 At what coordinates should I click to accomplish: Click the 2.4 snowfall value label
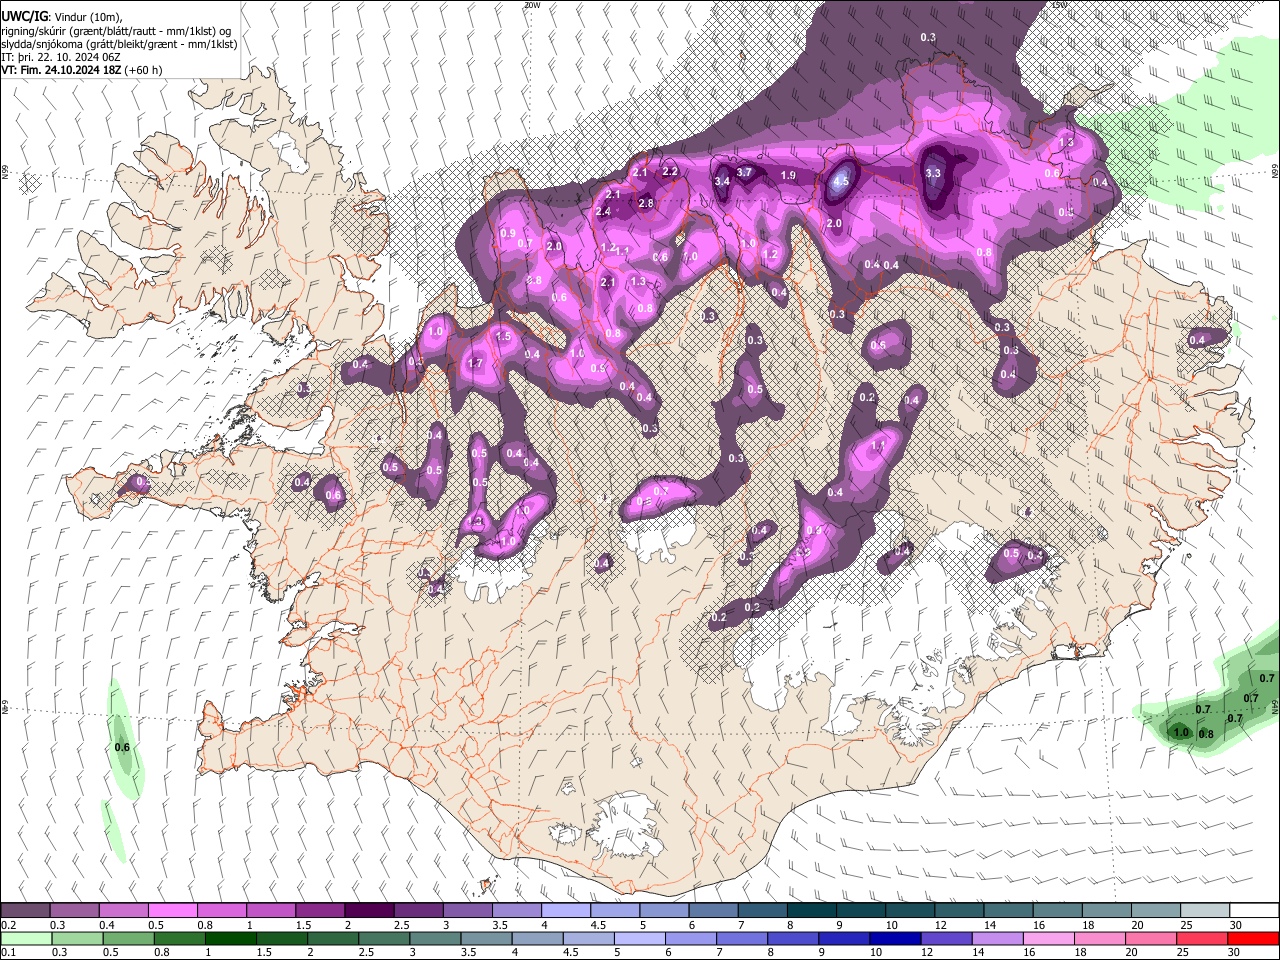(603, 211)
